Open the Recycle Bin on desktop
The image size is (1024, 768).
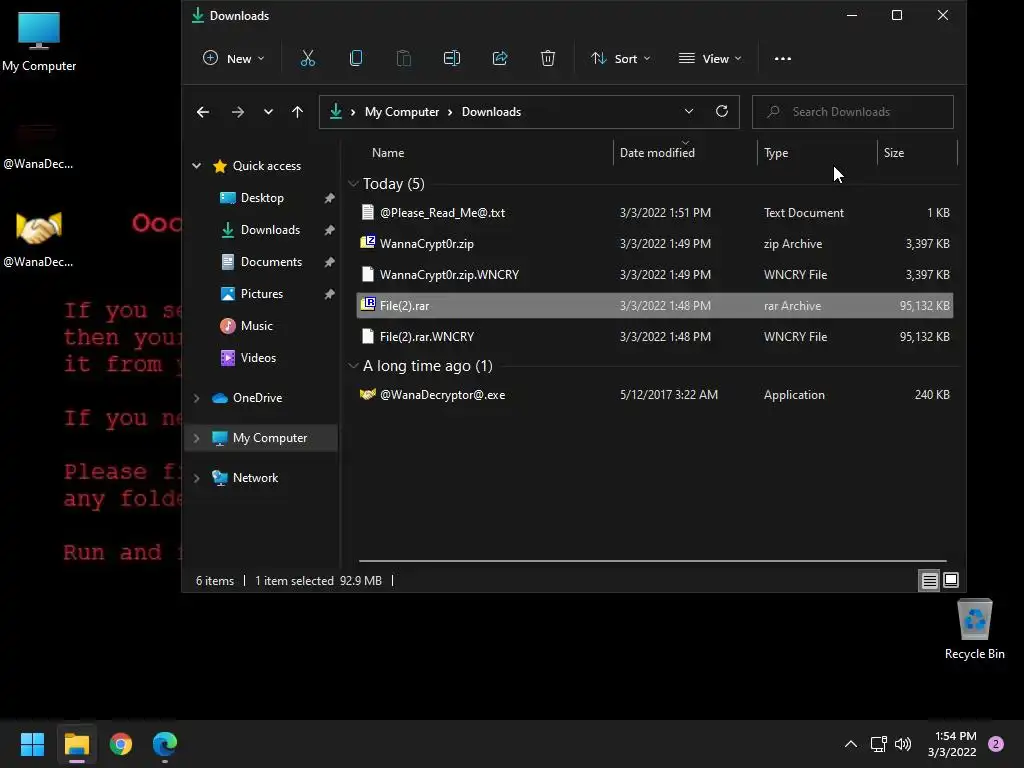[974, 629]
